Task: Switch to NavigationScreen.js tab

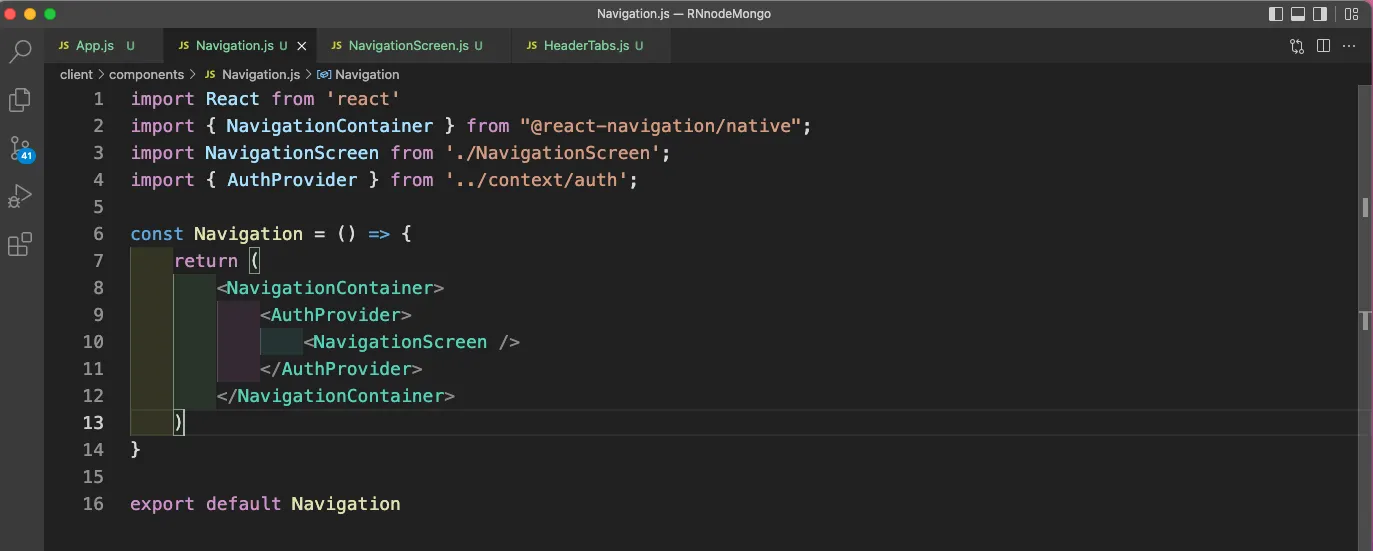Action: point(415,46)
